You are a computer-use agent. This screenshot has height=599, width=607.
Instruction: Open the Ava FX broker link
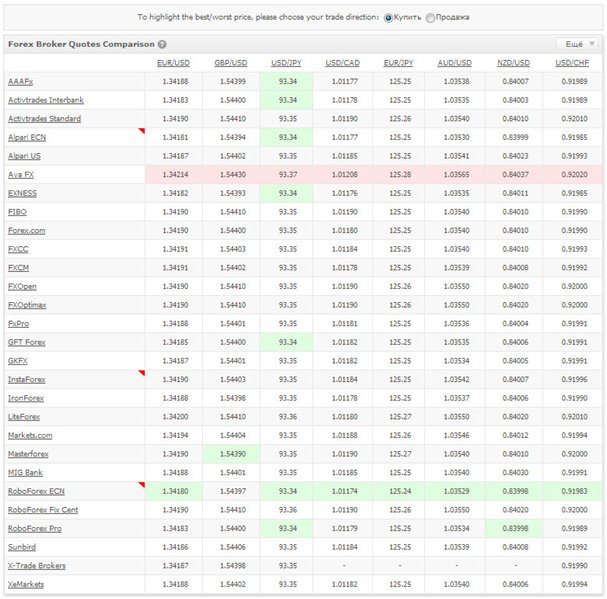pos(21,175)
